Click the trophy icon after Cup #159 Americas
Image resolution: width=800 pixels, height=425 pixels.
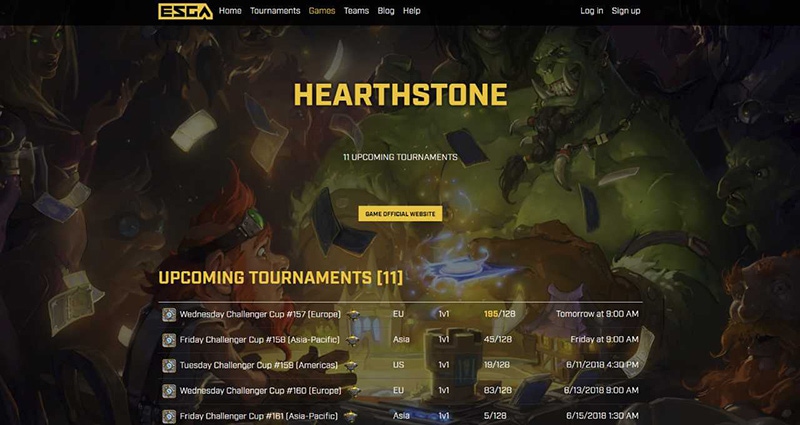pyautogui.click(x=350, y=366)
